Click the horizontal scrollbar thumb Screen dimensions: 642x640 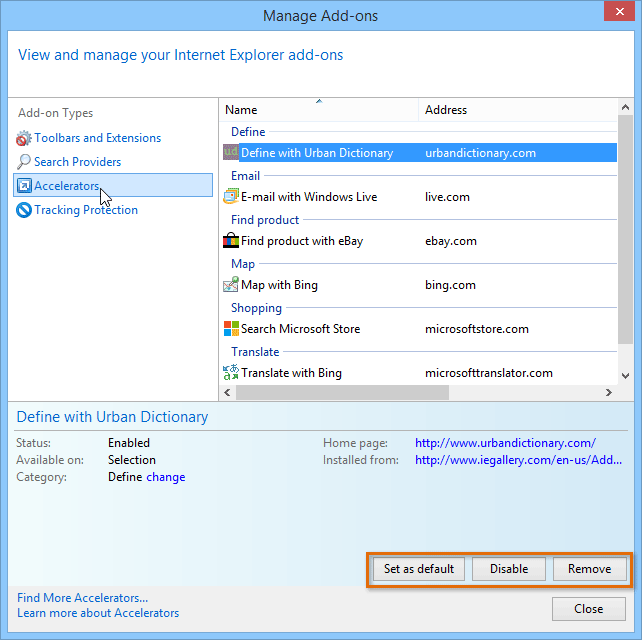[342, 392]
